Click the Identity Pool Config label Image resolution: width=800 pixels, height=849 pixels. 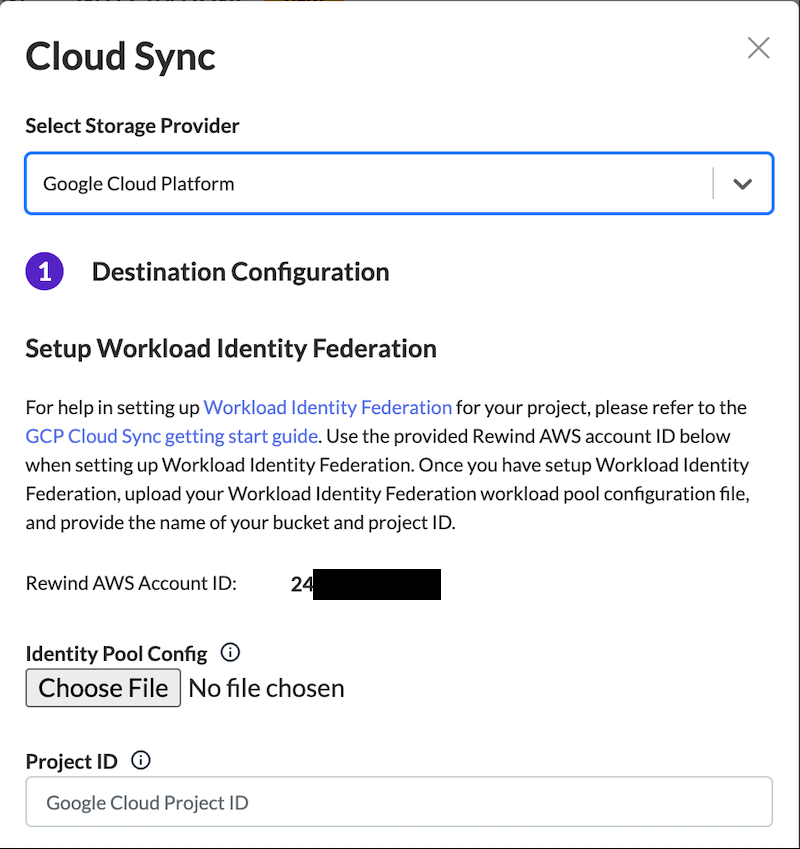pyautogui.click(x=116, y=654)
